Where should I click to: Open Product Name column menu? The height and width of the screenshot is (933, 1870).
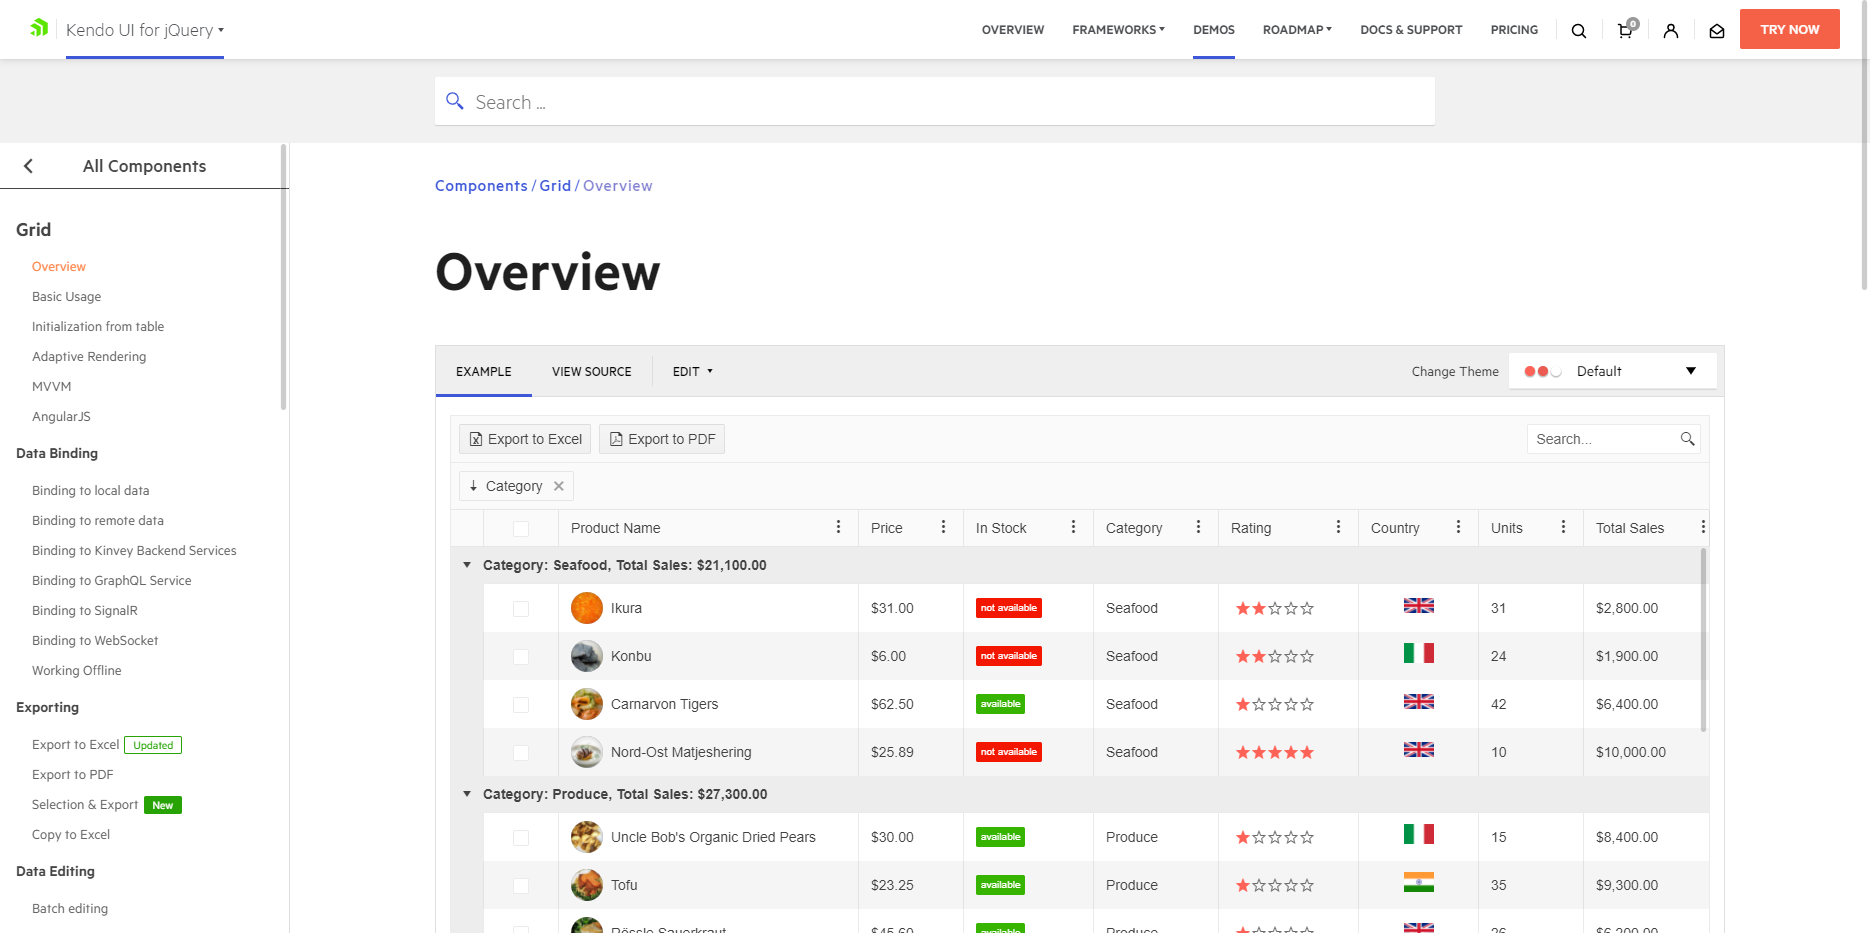(838, 527)
